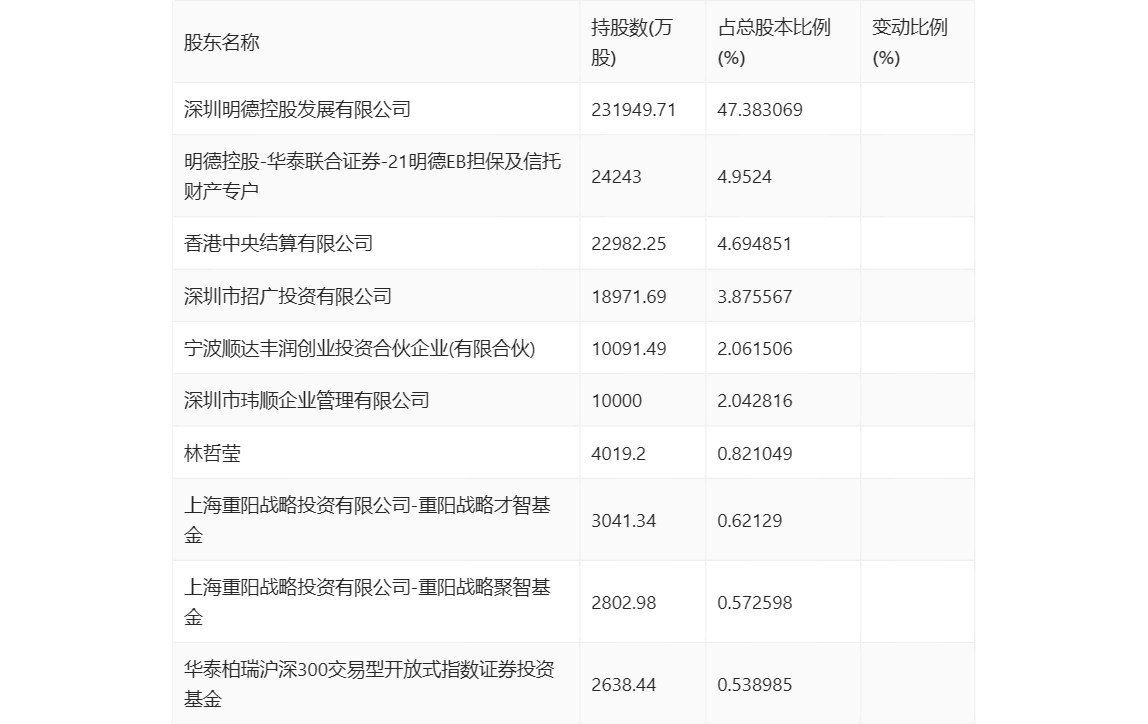Select 上海重阳战略投资有限公司-重阳战略聚智基金 name
The width and height of the screenshot is (1148, 724).
point(368,602)
